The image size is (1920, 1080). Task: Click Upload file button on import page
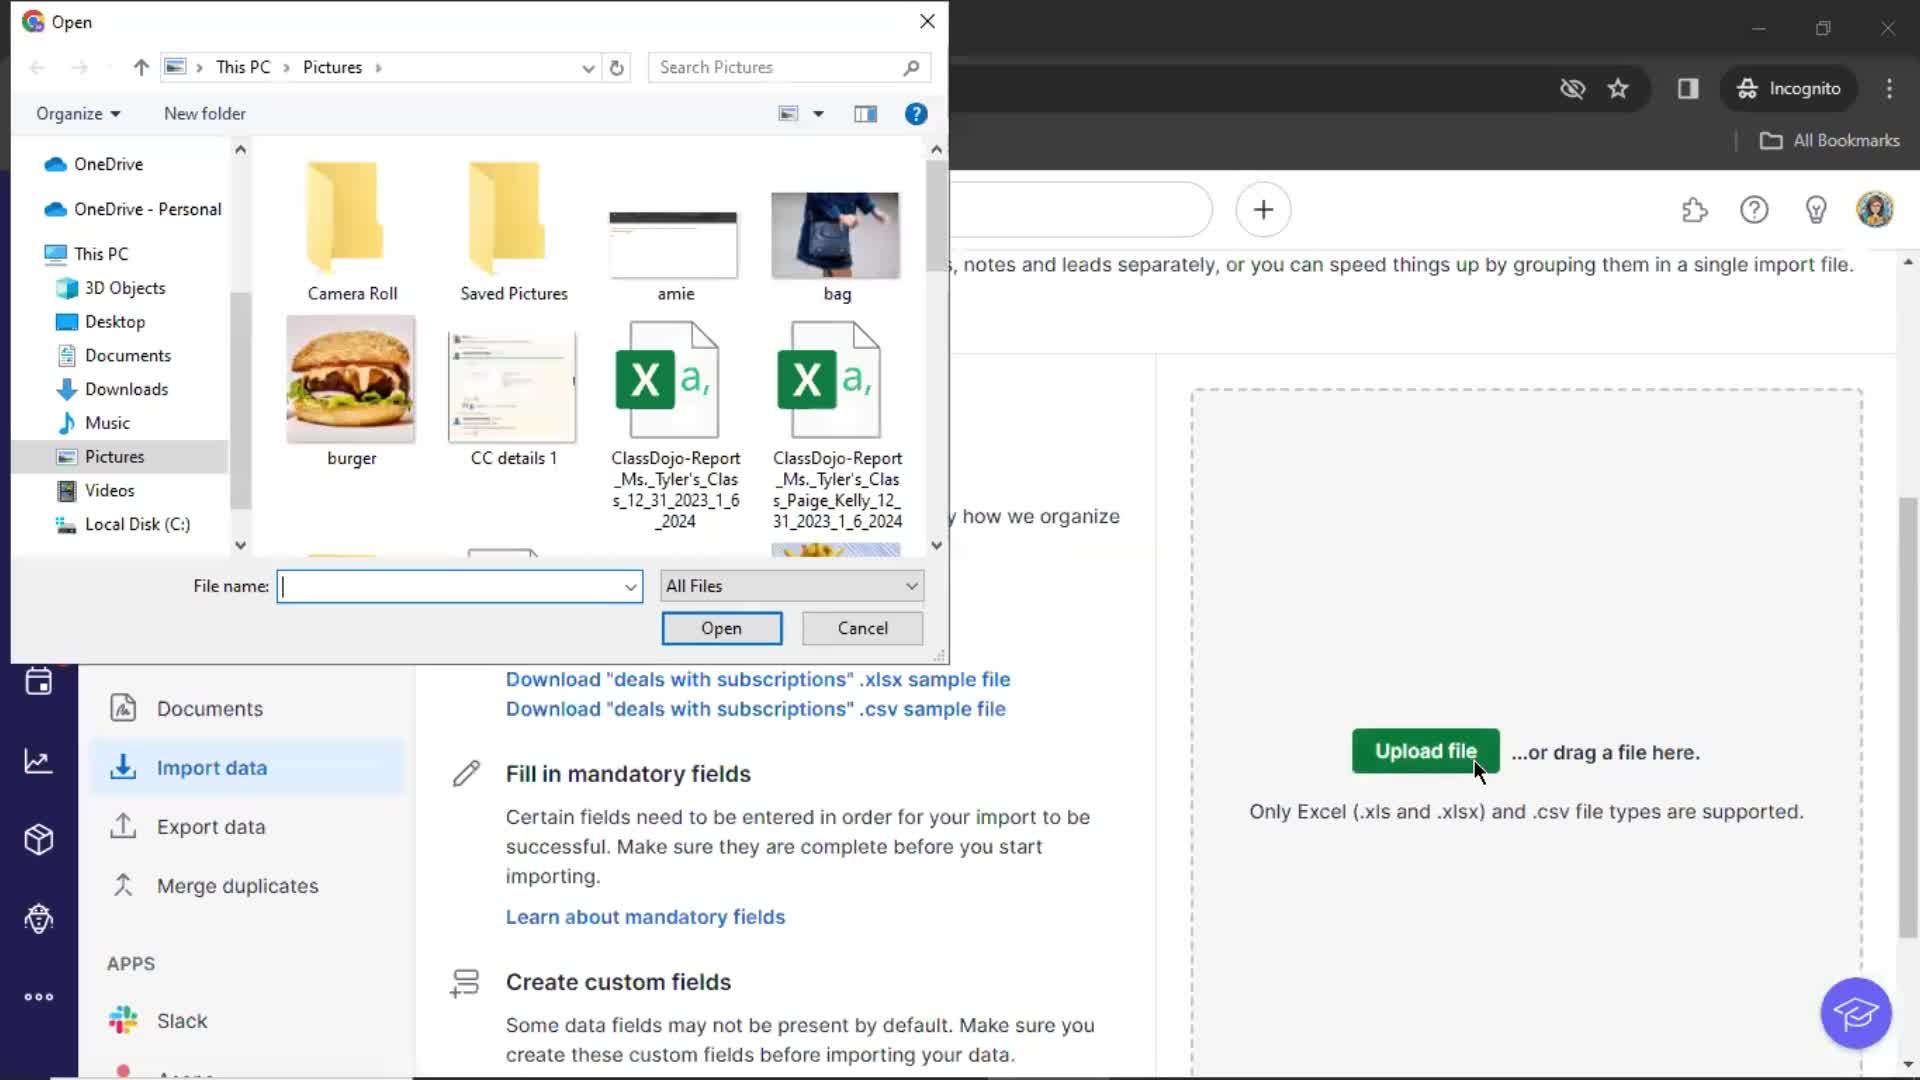click(1427, 752)
